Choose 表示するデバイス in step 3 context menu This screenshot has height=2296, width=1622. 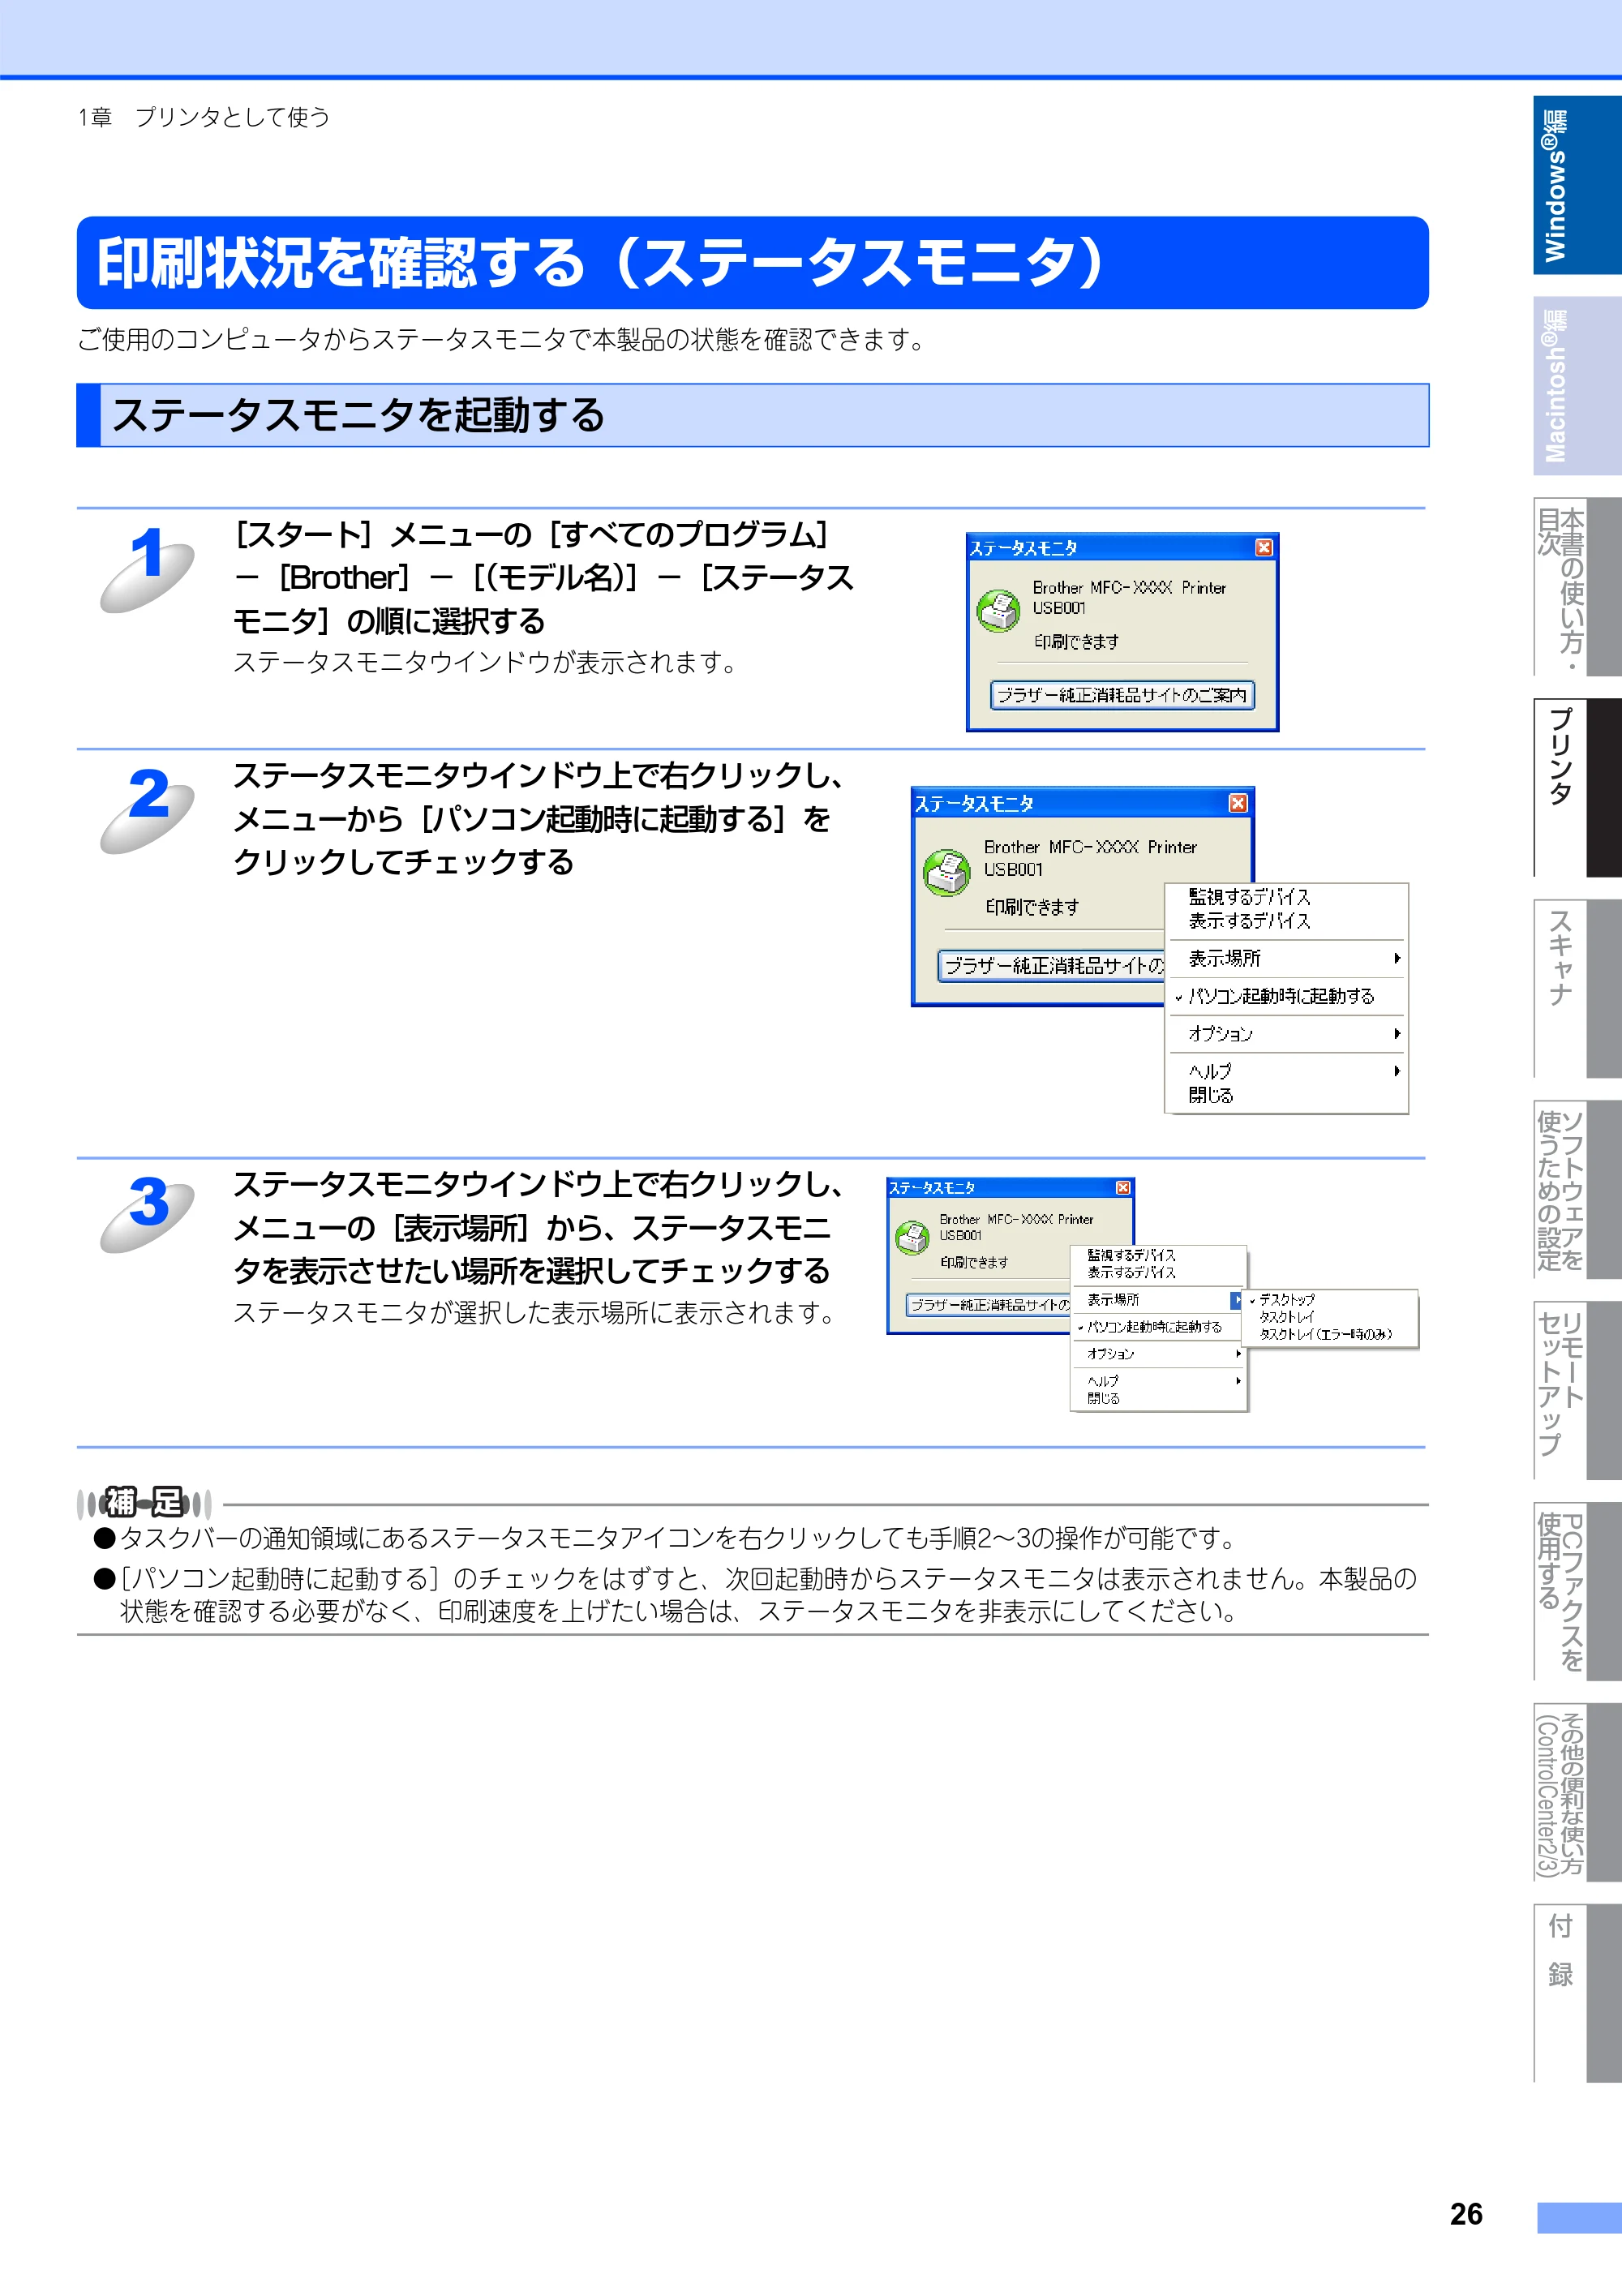coord(1131,1273)
